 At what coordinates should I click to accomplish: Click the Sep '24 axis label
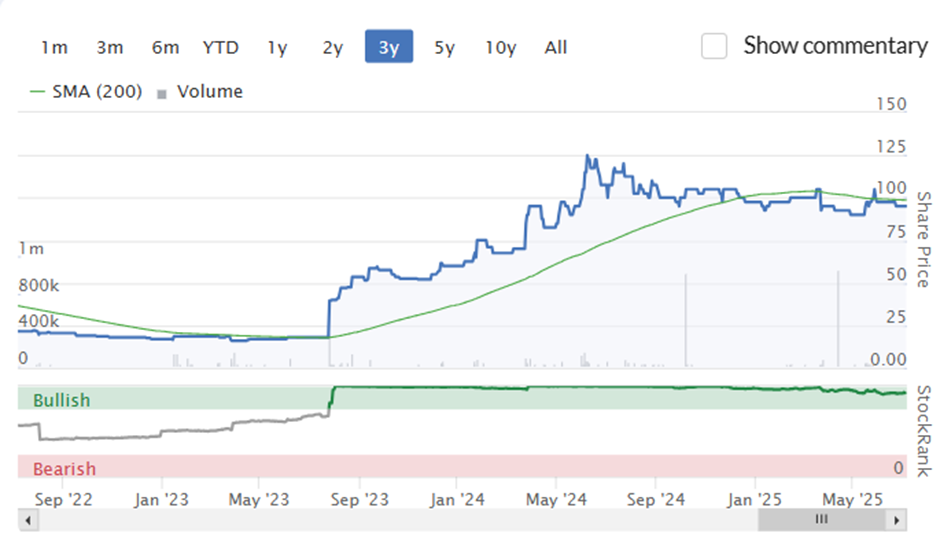click(x=655, y=500)
